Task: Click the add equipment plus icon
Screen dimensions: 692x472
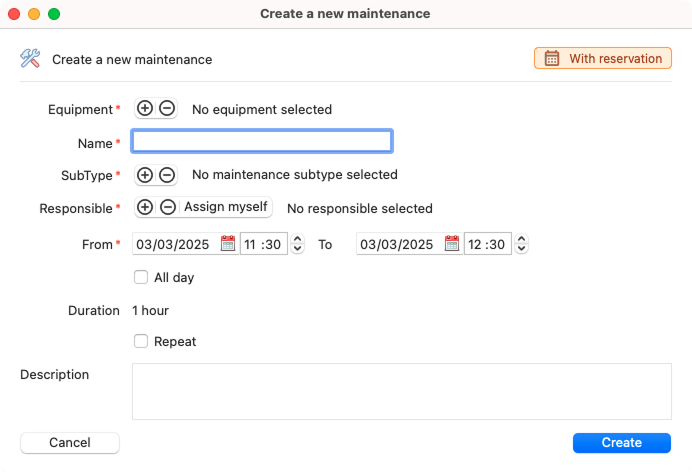Action: coord(145,109)
